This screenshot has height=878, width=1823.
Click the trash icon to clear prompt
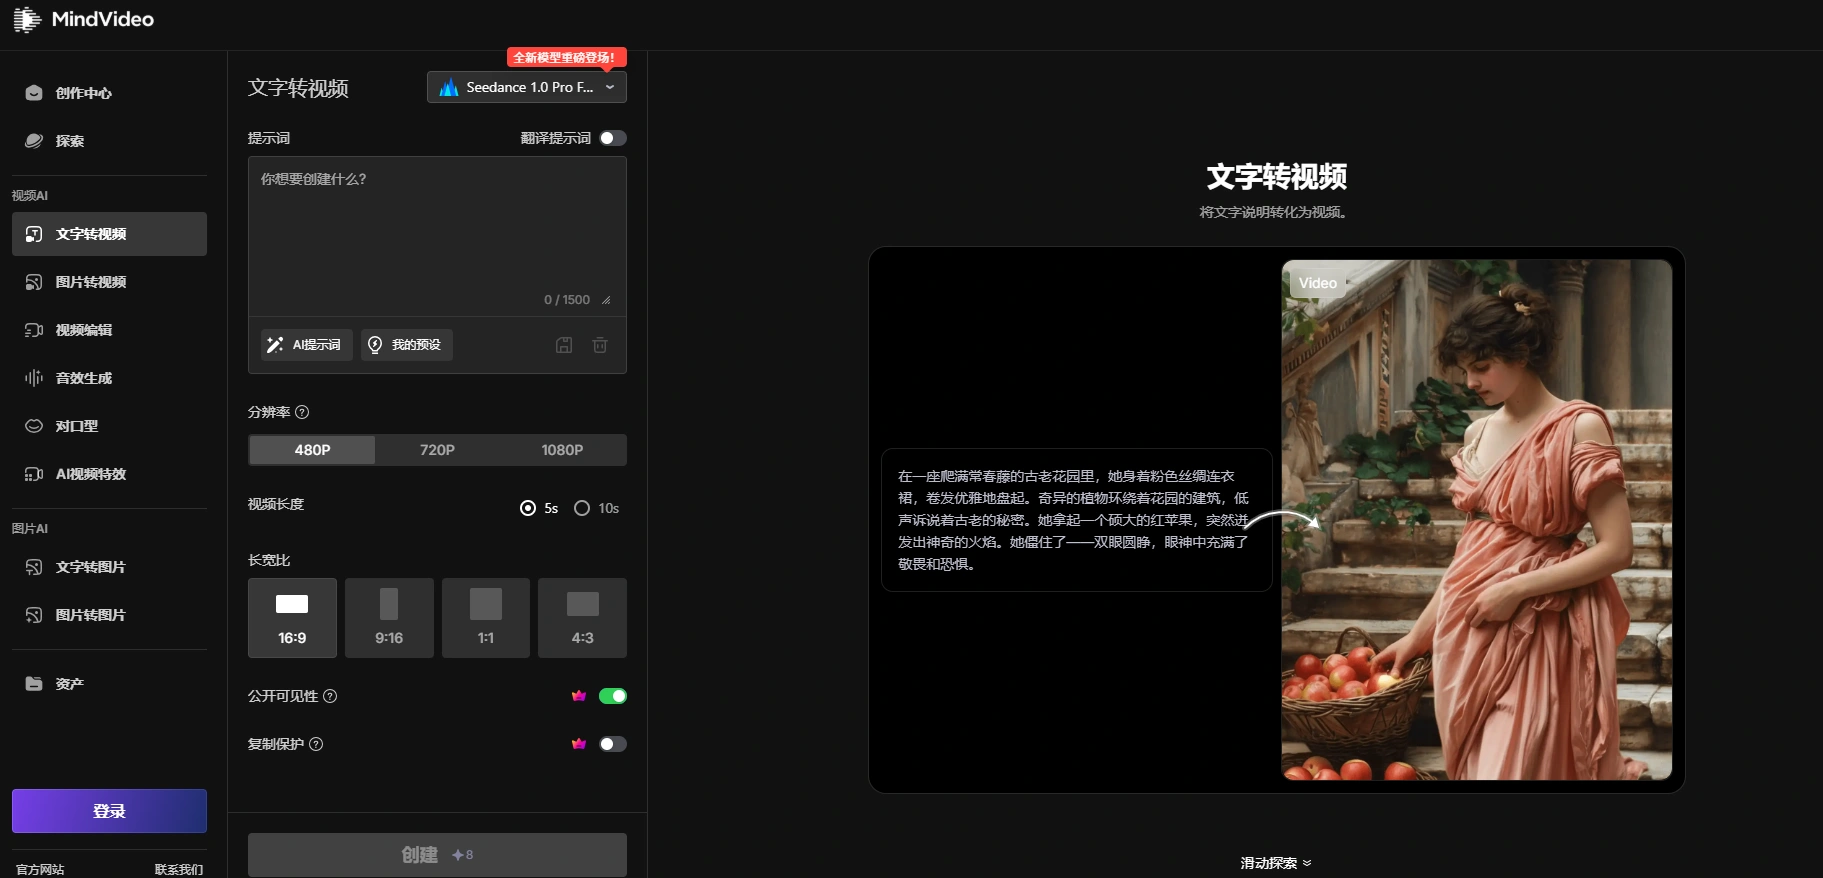(x=600, y=345)
